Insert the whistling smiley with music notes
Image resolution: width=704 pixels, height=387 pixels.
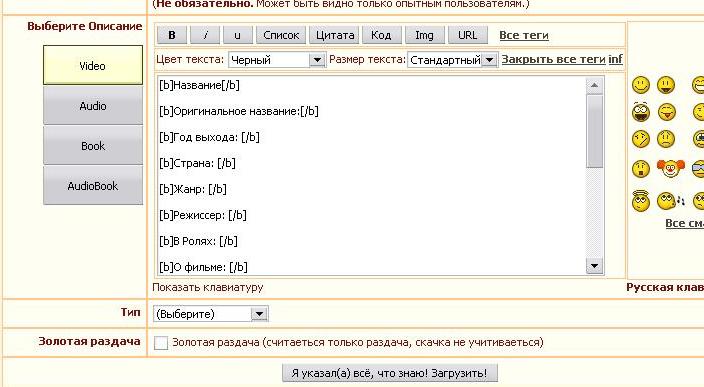[x=670, y=201]
